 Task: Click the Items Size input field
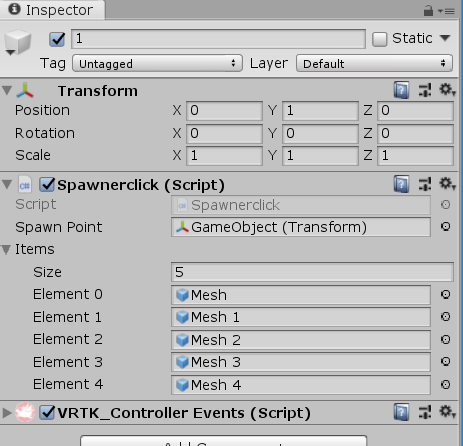pyautogui.click(x=312, y=272)
